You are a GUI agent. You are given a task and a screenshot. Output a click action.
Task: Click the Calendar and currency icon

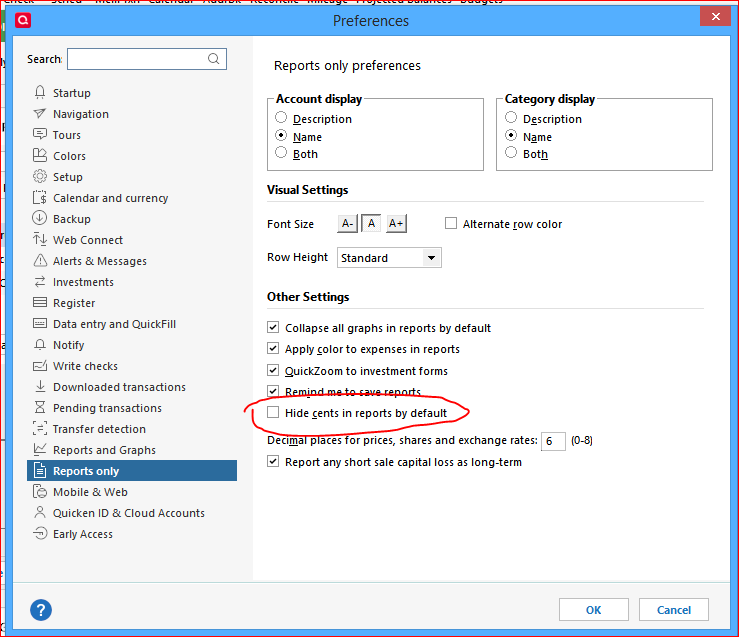coord(40,197)
